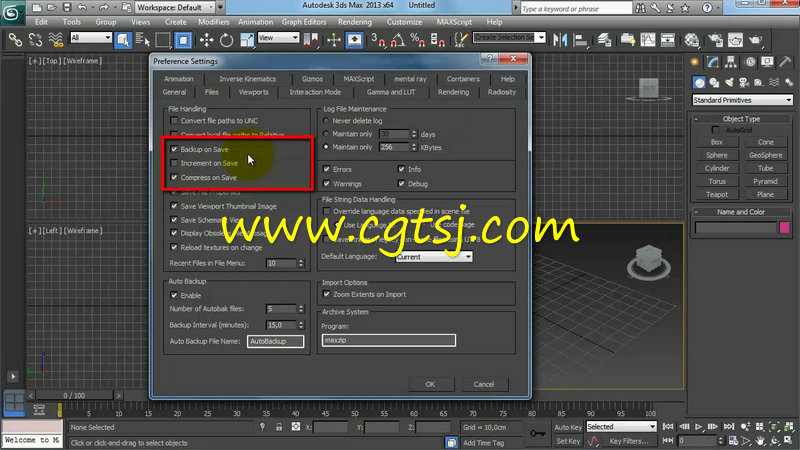Open Default Language Current dropdown
Image resolution: width=800 pixels, height=450 pixels.
434,257
